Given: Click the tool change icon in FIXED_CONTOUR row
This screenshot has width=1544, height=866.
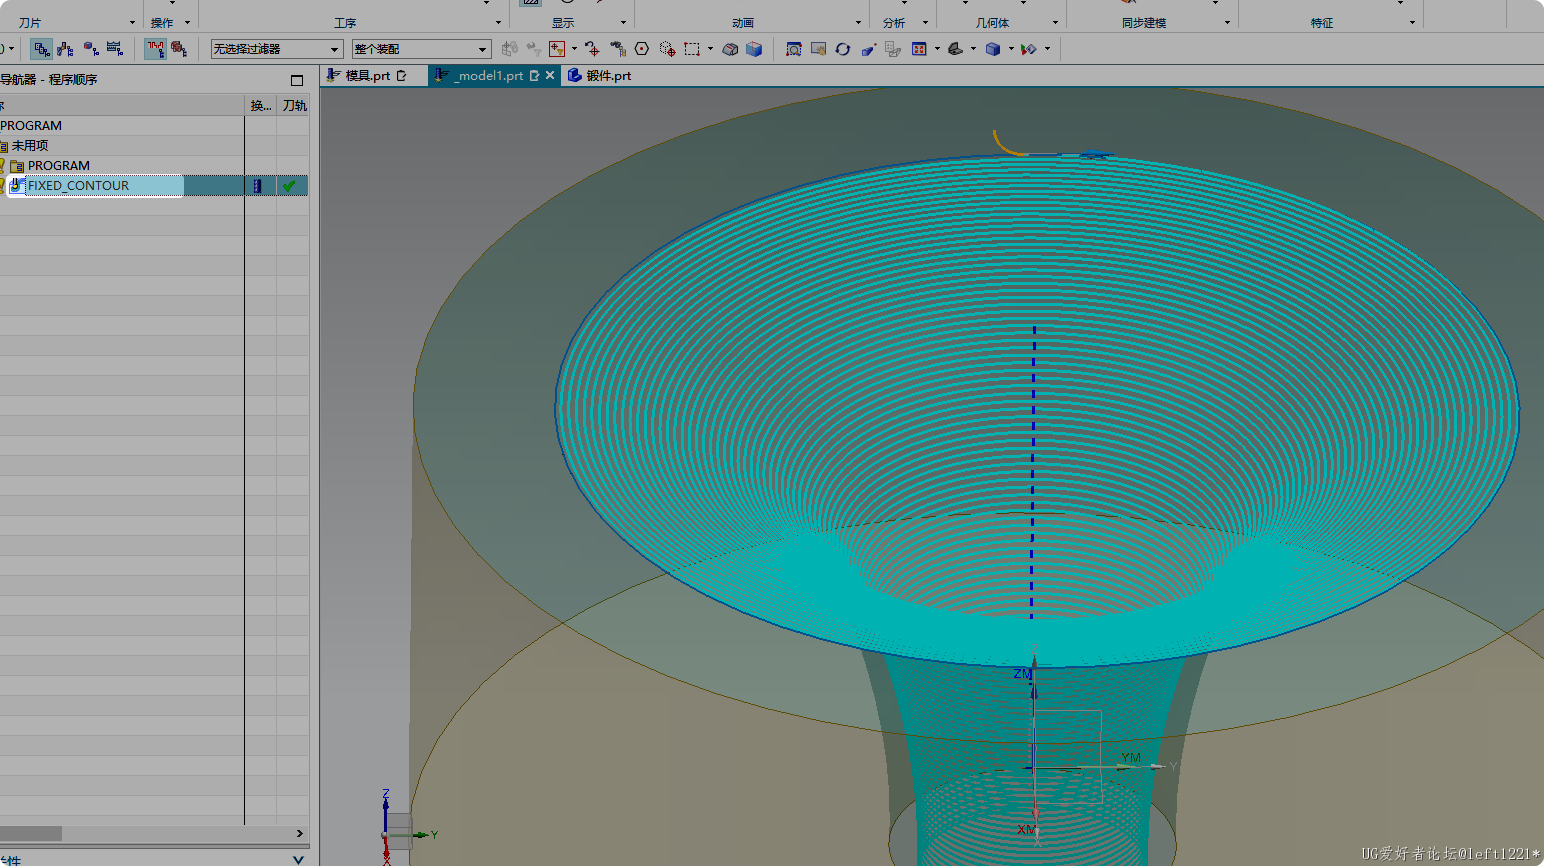Looking at the screenshot, I should (x=258, y=186).
